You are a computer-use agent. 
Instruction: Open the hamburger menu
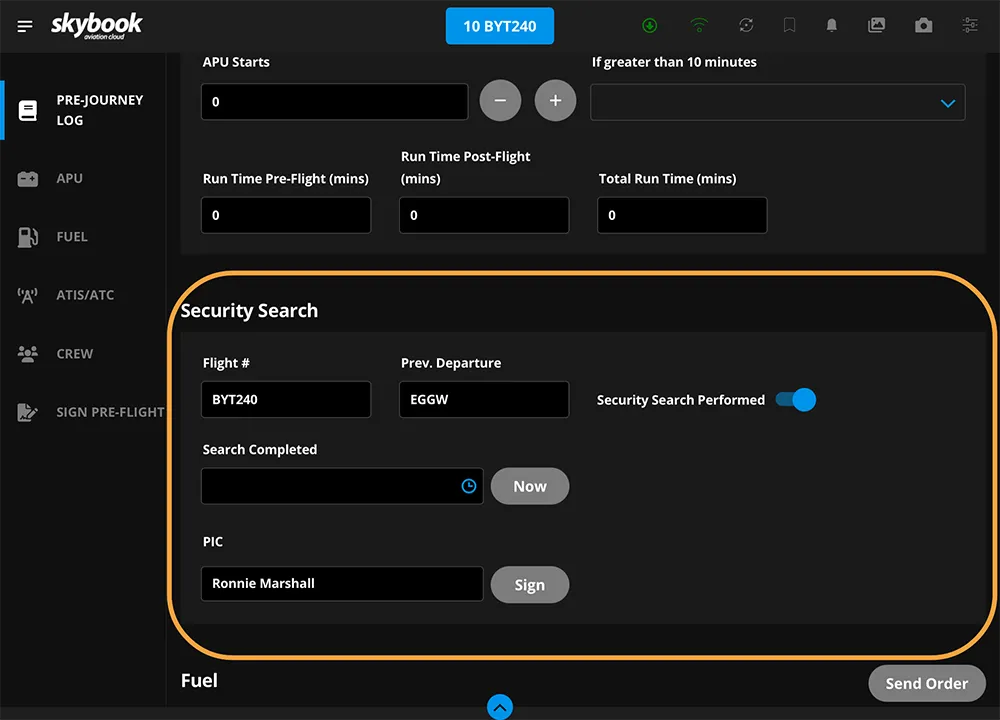click(25, 26)
